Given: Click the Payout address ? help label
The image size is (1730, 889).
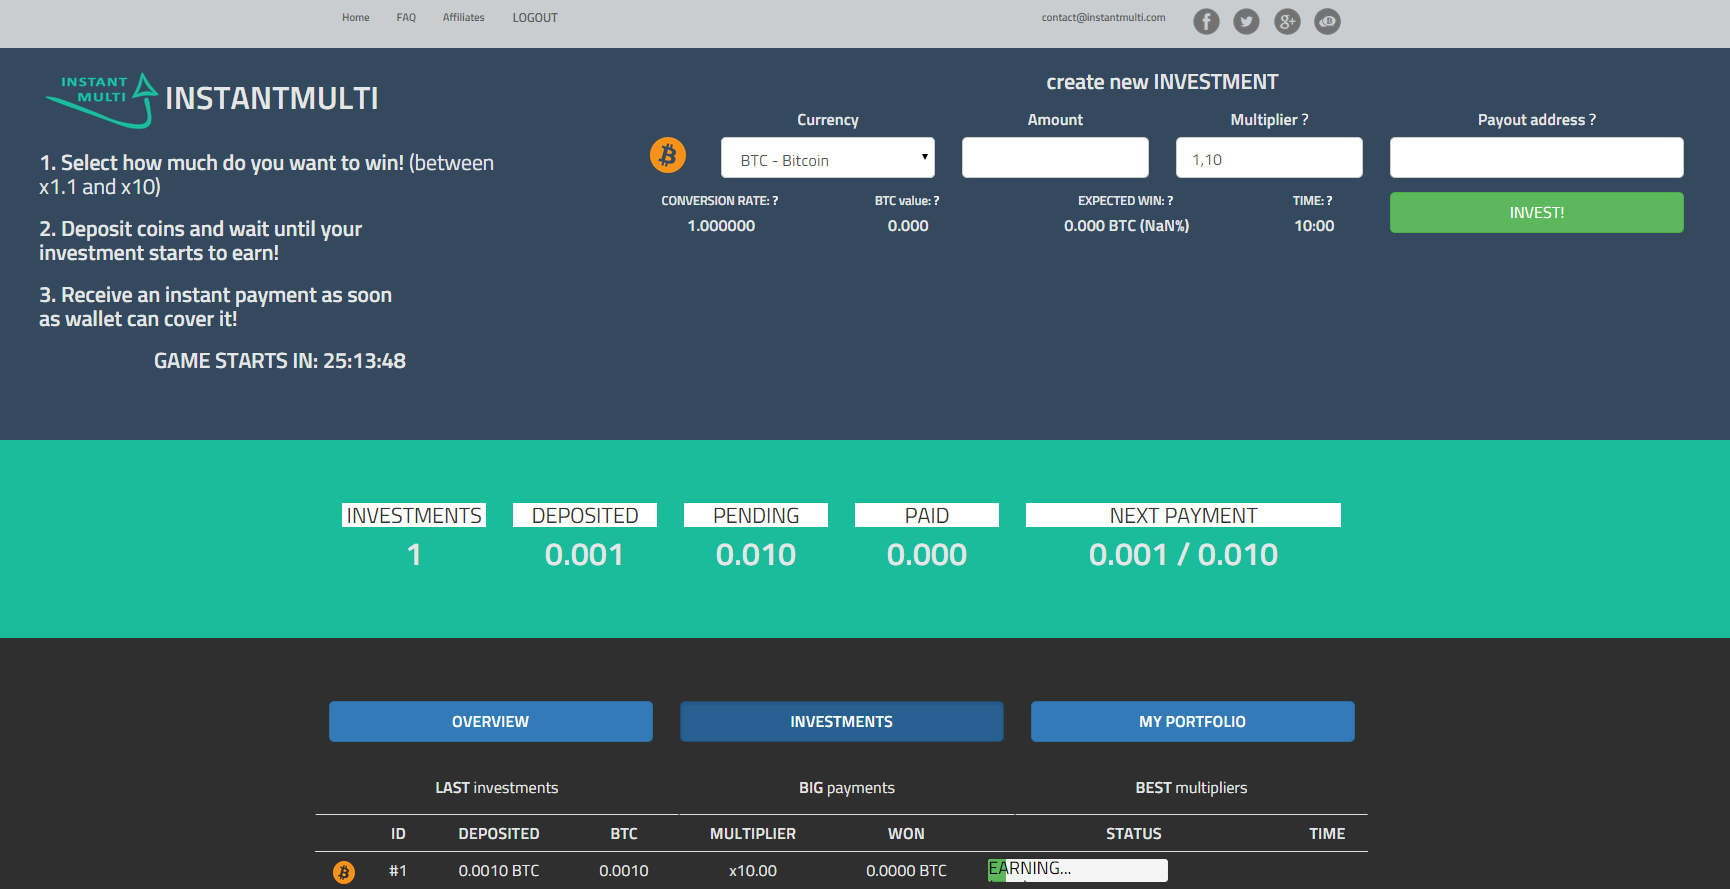Looking at the screenshot, I should 1536,120.
